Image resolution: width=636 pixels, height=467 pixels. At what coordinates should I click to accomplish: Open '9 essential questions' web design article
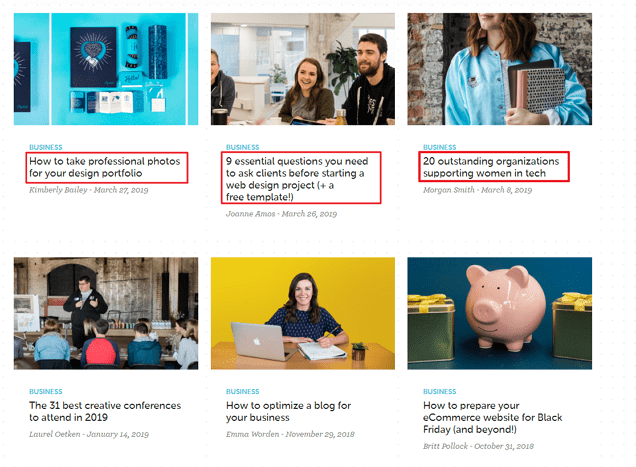(297, 179)
